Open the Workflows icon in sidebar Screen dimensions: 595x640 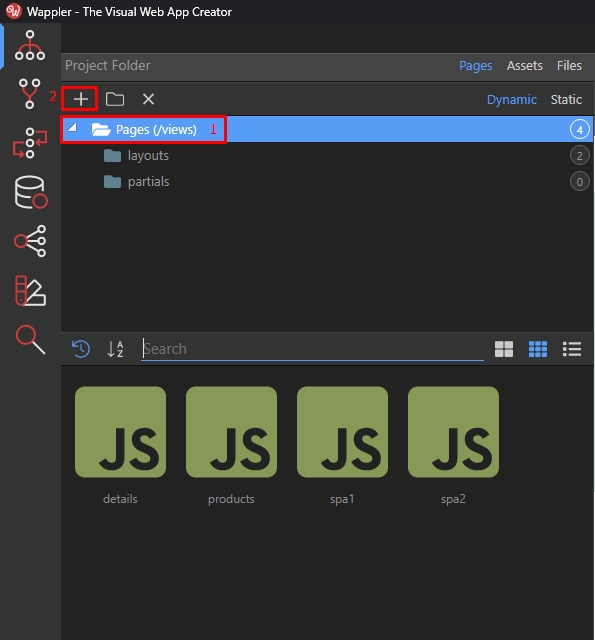30,143
